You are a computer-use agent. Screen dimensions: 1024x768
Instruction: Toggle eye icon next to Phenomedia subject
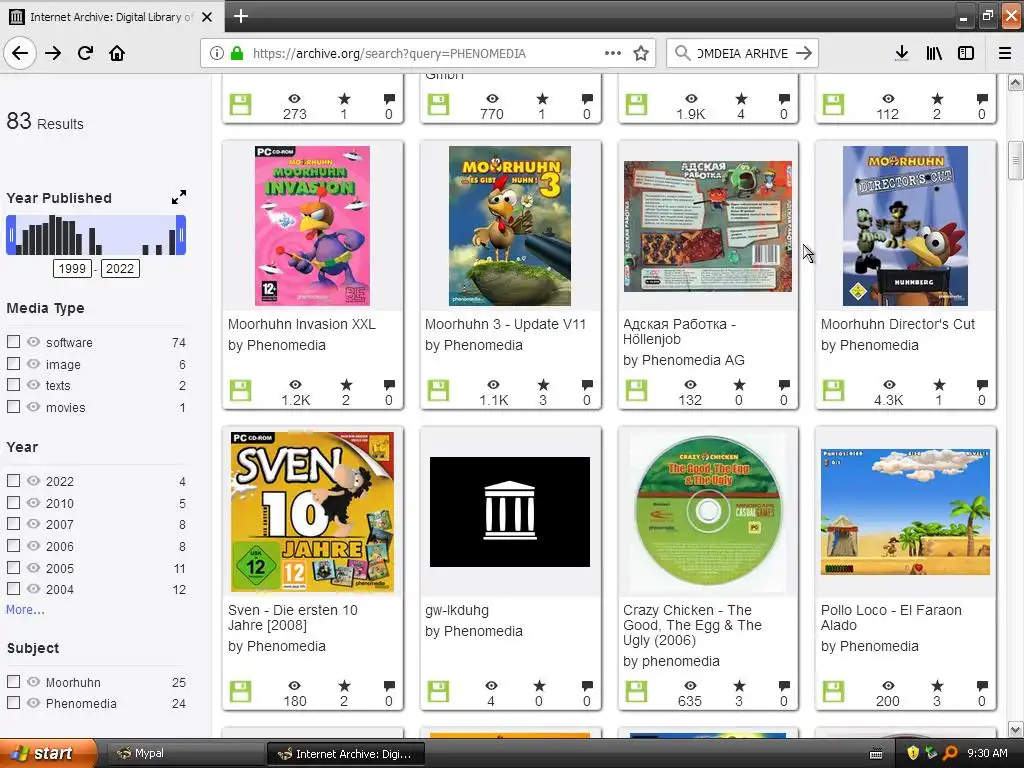coord(33,703)
